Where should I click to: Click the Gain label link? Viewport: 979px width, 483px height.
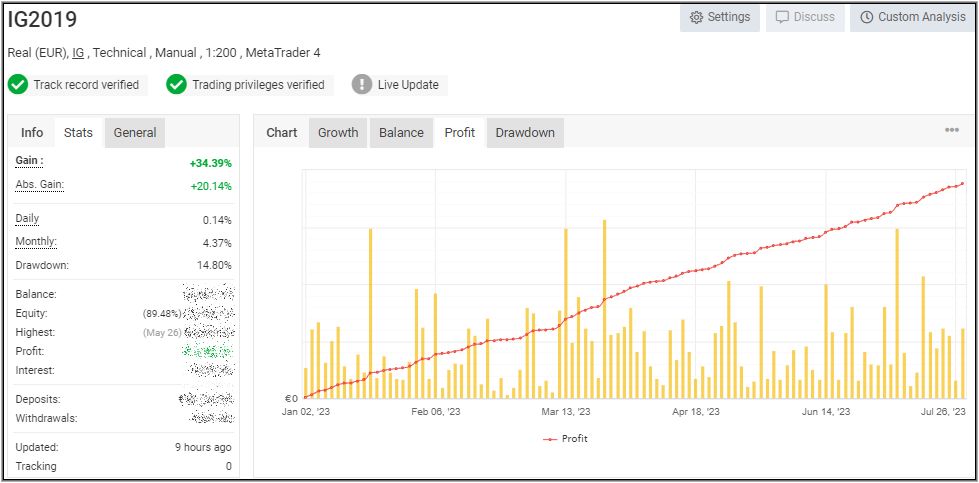(29, 161)
